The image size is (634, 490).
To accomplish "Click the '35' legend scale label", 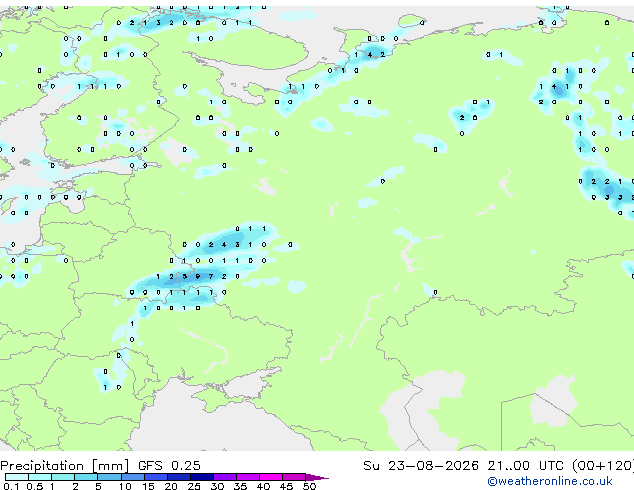I will pos(240,486).
